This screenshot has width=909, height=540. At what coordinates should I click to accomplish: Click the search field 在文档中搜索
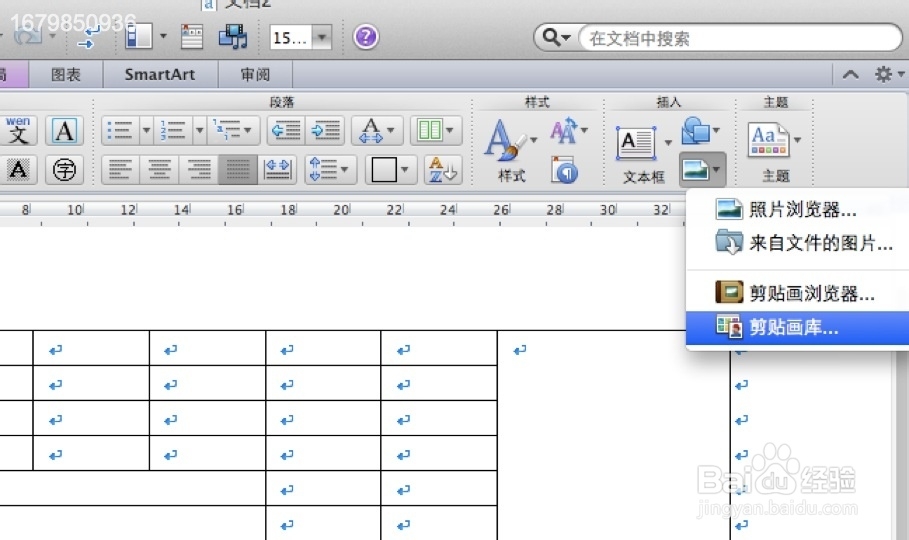click(740, 38)
